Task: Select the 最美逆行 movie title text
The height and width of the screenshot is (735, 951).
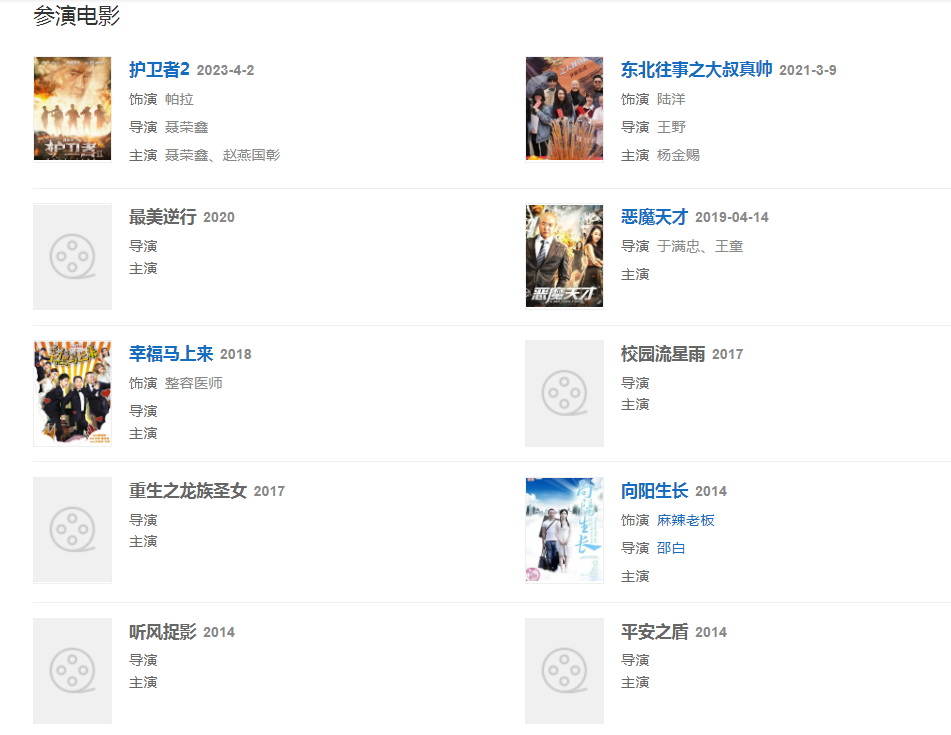Action: pos(162,217)
